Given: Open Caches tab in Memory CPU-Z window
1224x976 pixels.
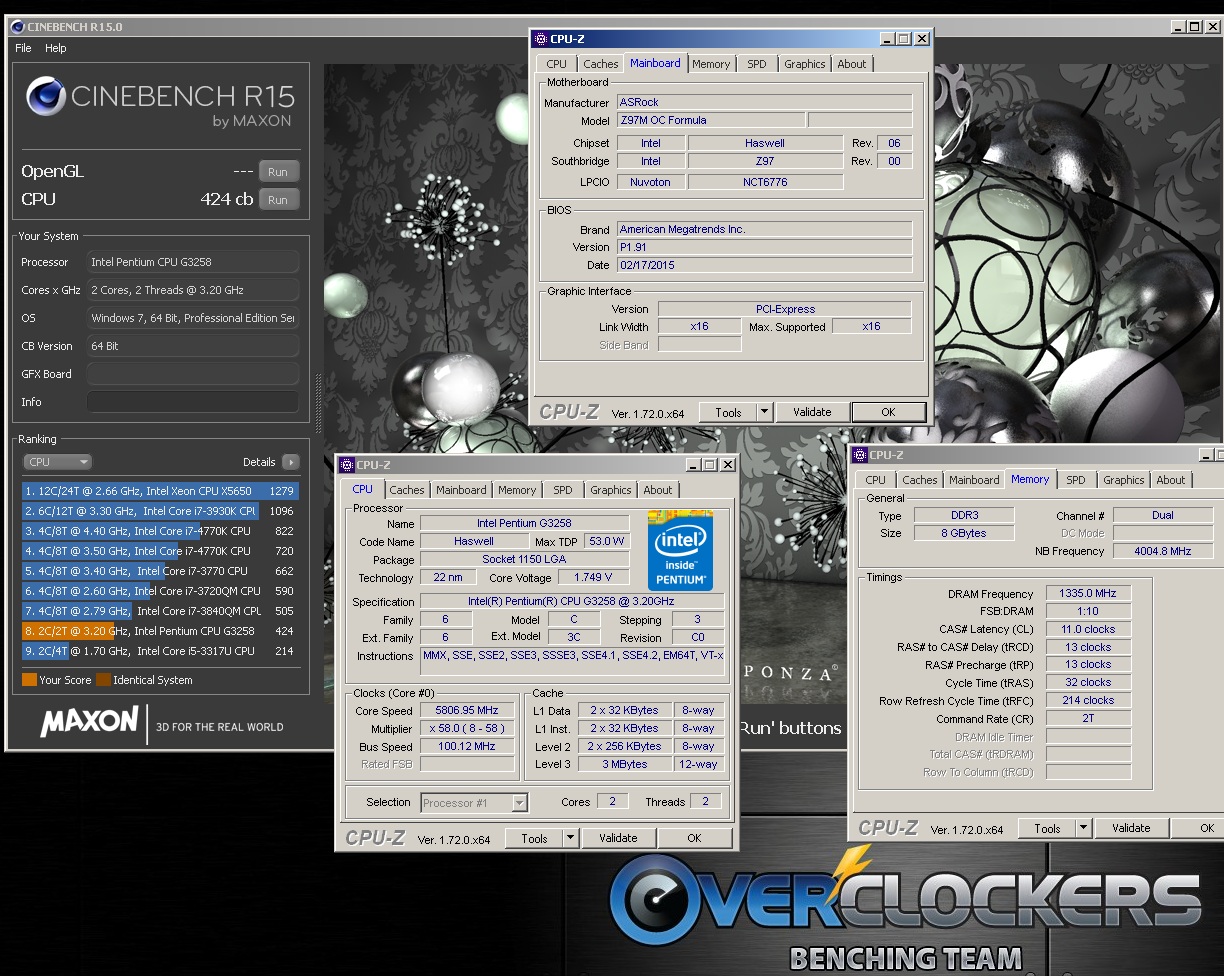Looking at the screenshot, I should [x=920, y=480].
